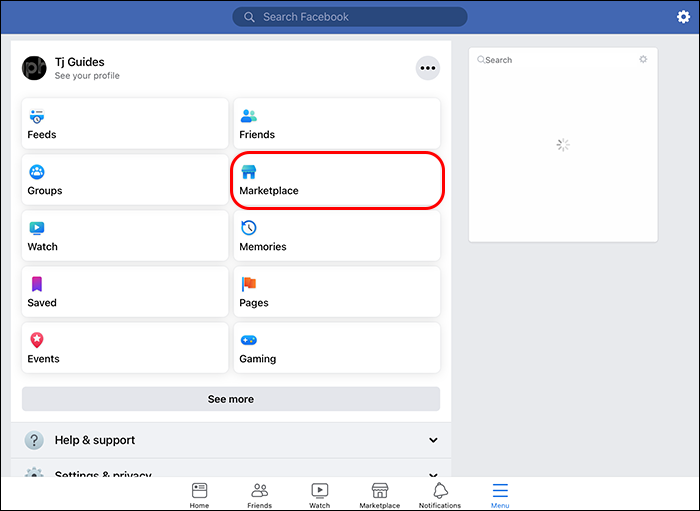Open the Marketplace label in the grid
This screenshot has height=511, width=700.
(x=269, y=191)
